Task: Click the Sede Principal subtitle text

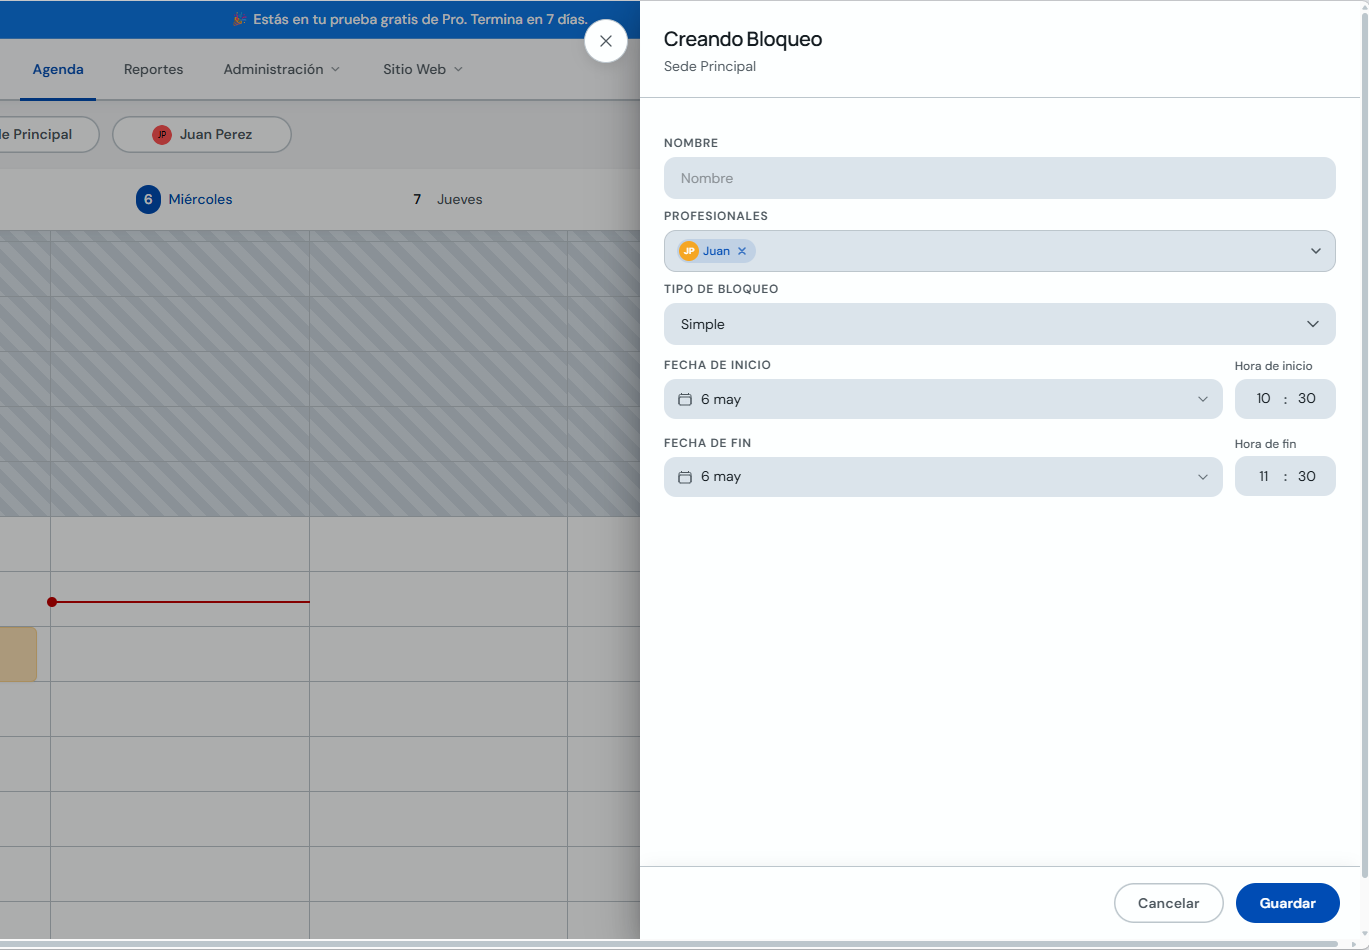Action: pyautogui.click(x=710, y=66)
